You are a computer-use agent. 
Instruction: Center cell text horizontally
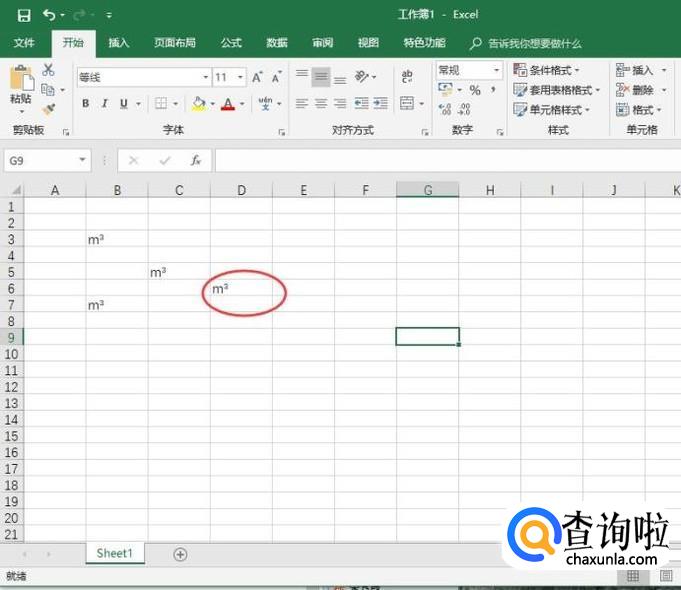[x=321, y=103]
